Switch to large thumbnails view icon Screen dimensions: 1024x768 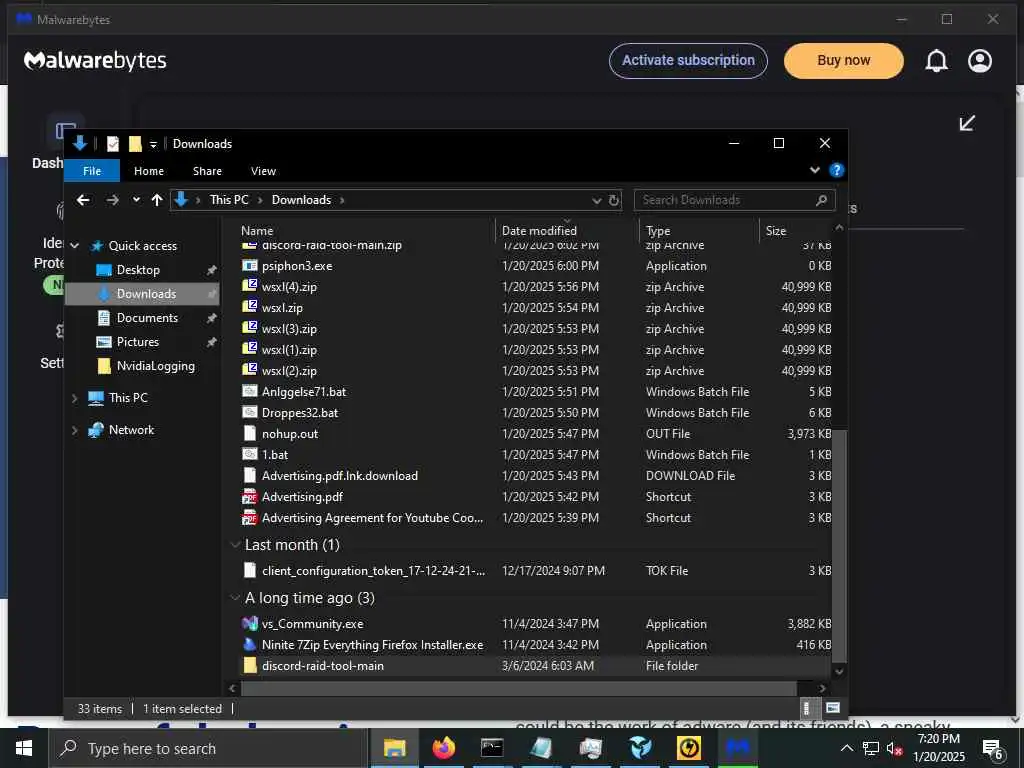click(833, 708)
